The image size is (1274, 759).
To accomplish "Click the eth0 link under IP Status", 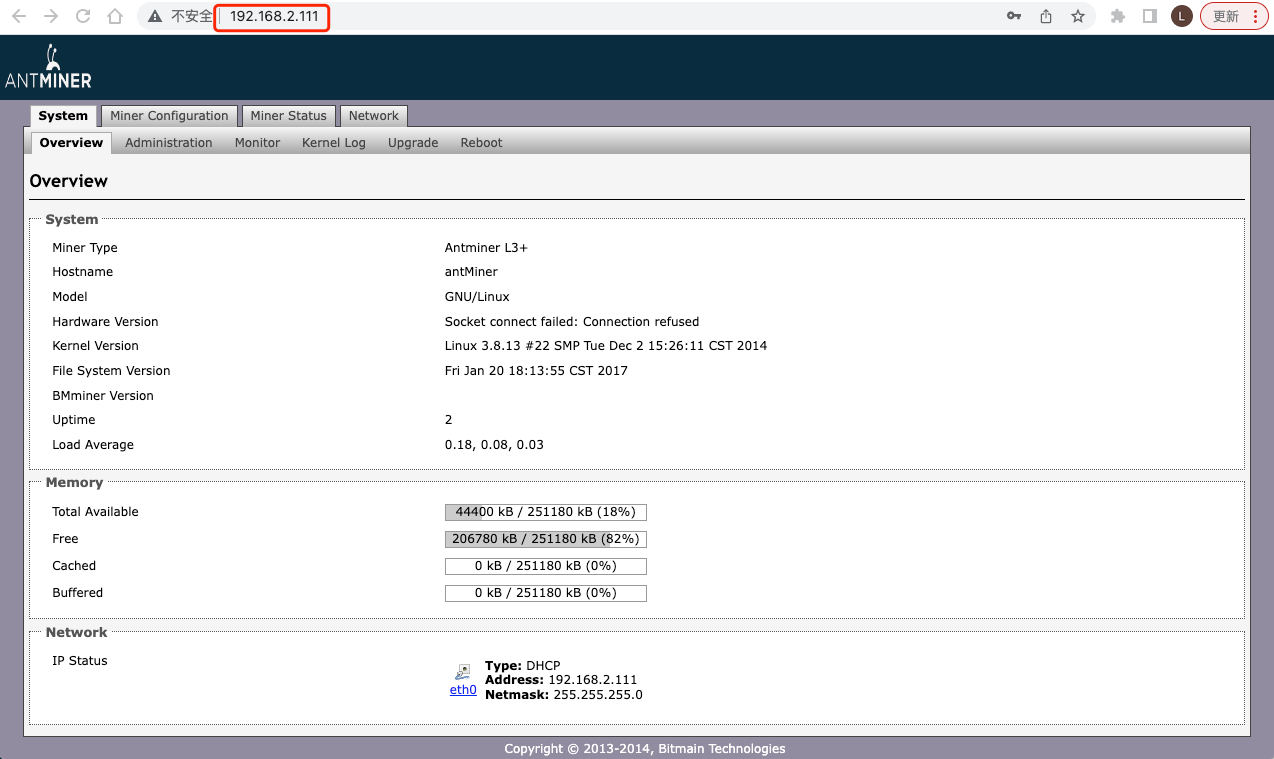I will [x=462, y=690].
